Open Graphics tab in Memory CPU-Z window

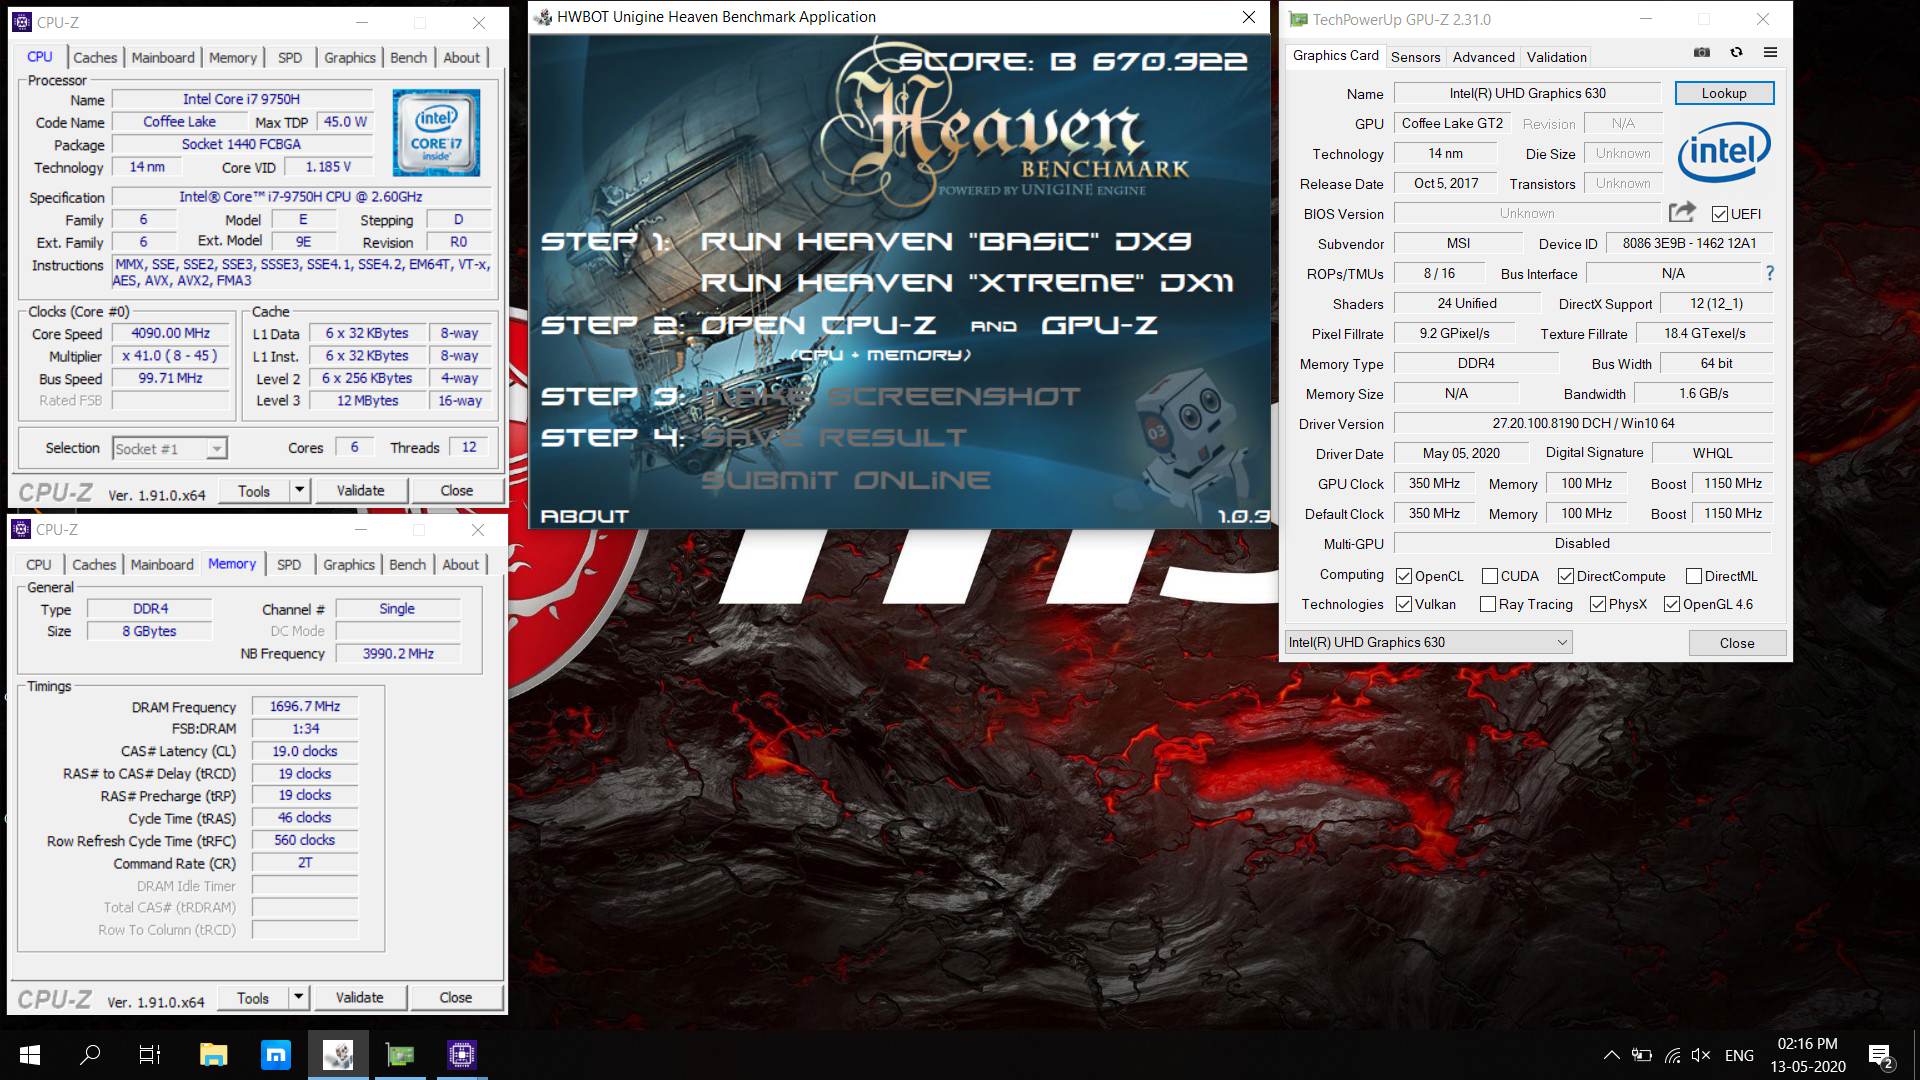(x=349, y=565)
